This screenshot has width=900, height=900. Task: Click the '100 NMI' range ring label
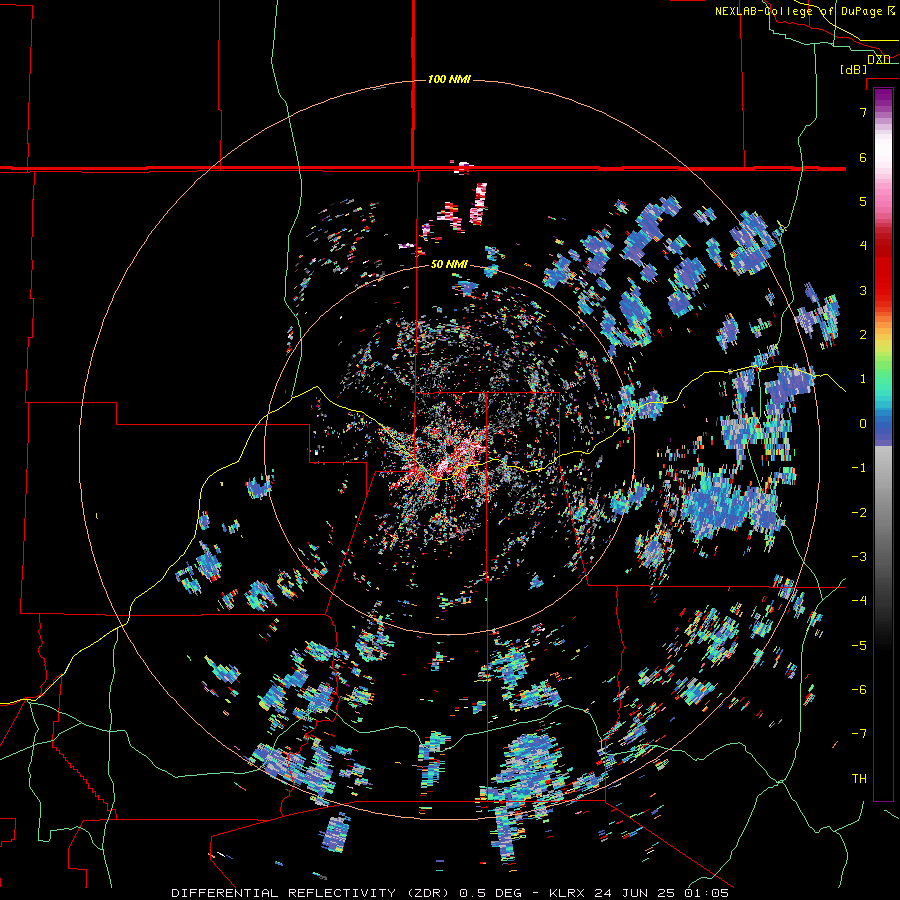tap(449, 79)
